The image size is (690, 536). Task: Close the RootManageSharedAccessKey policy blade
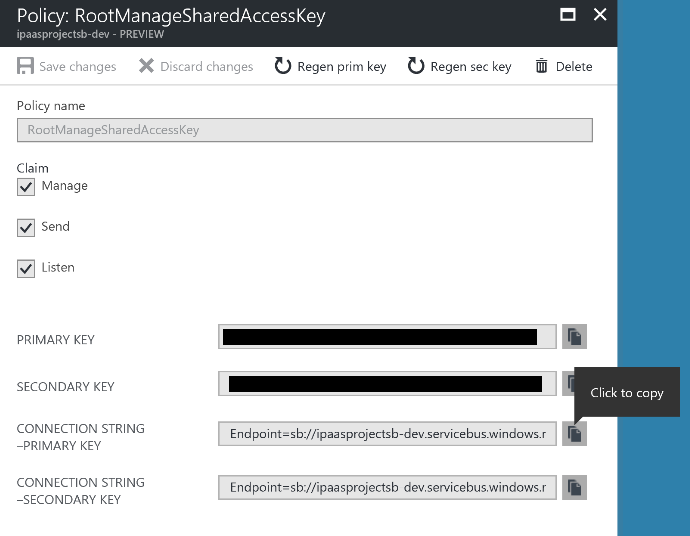[x=600, y=15]
